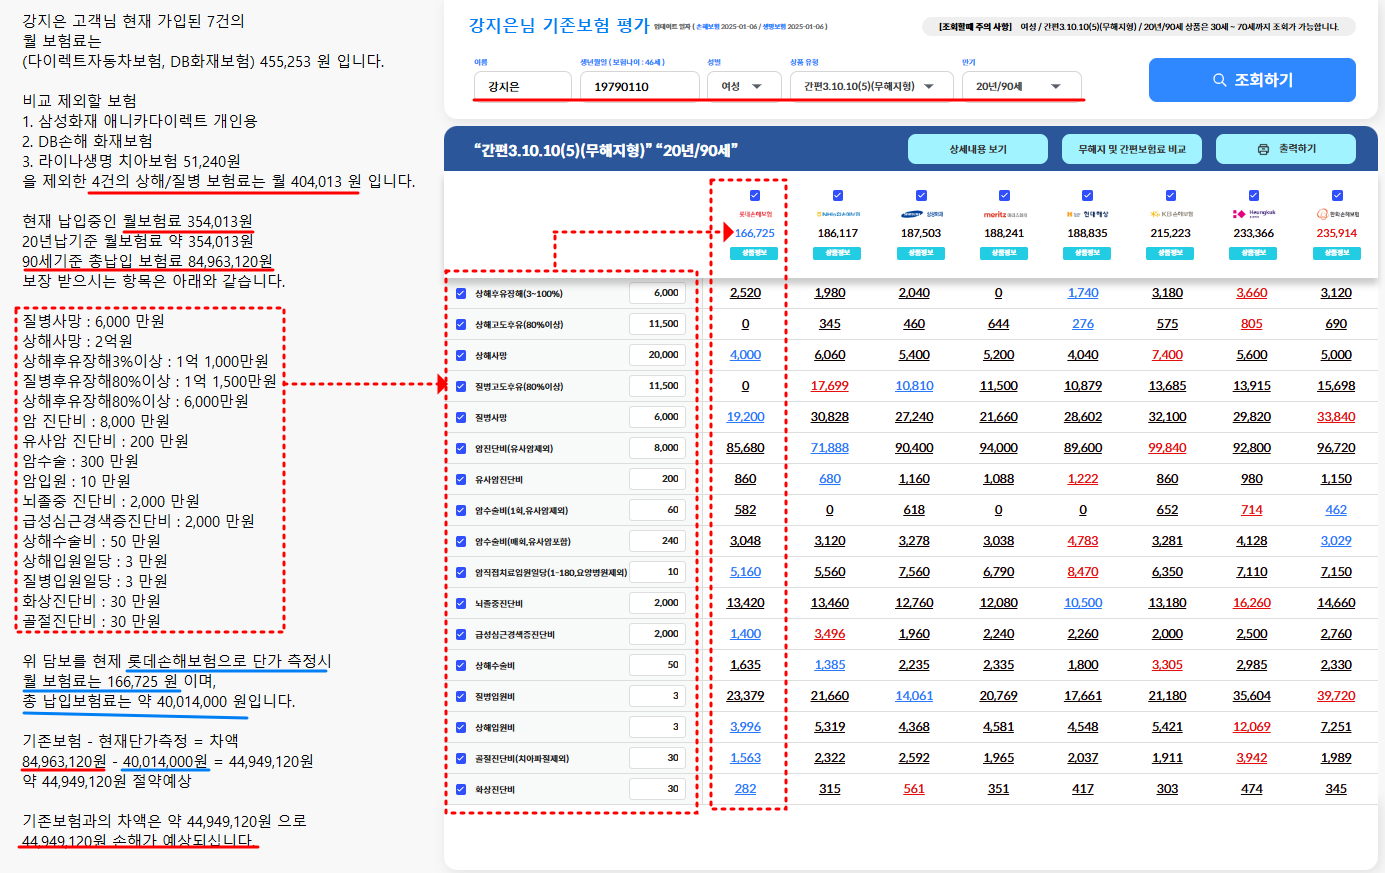Uncheck the column checkbox above 187,503
This screenshot has width=1385, height=873.
click(x=921, y=196)
